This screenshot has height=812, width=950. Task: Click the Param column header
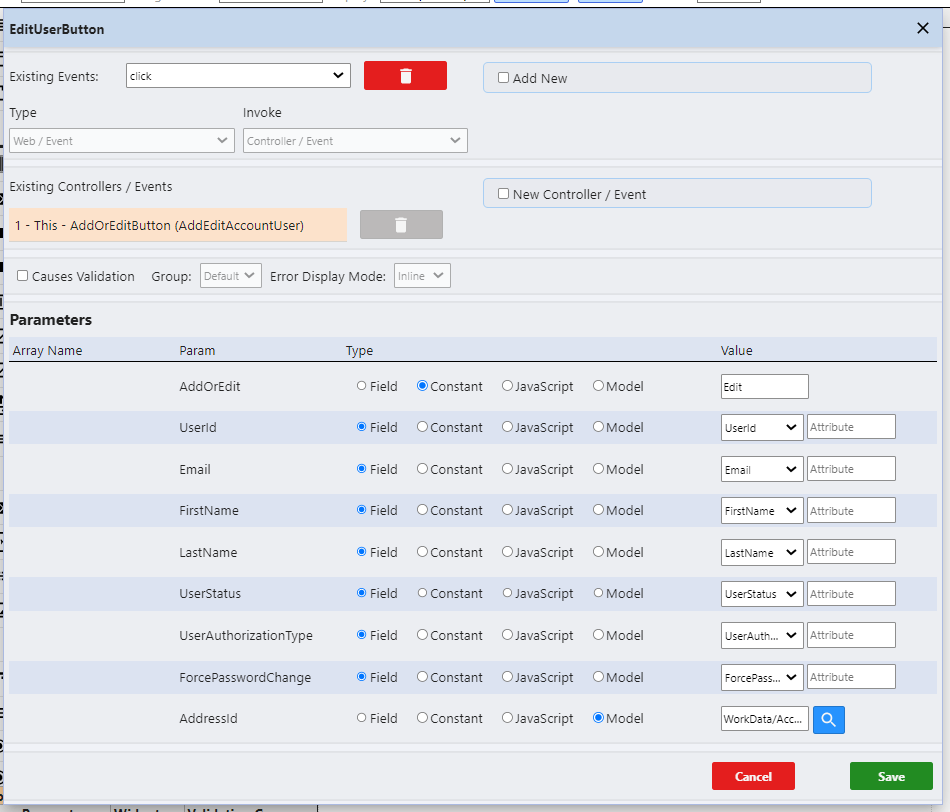pos(197,350)
